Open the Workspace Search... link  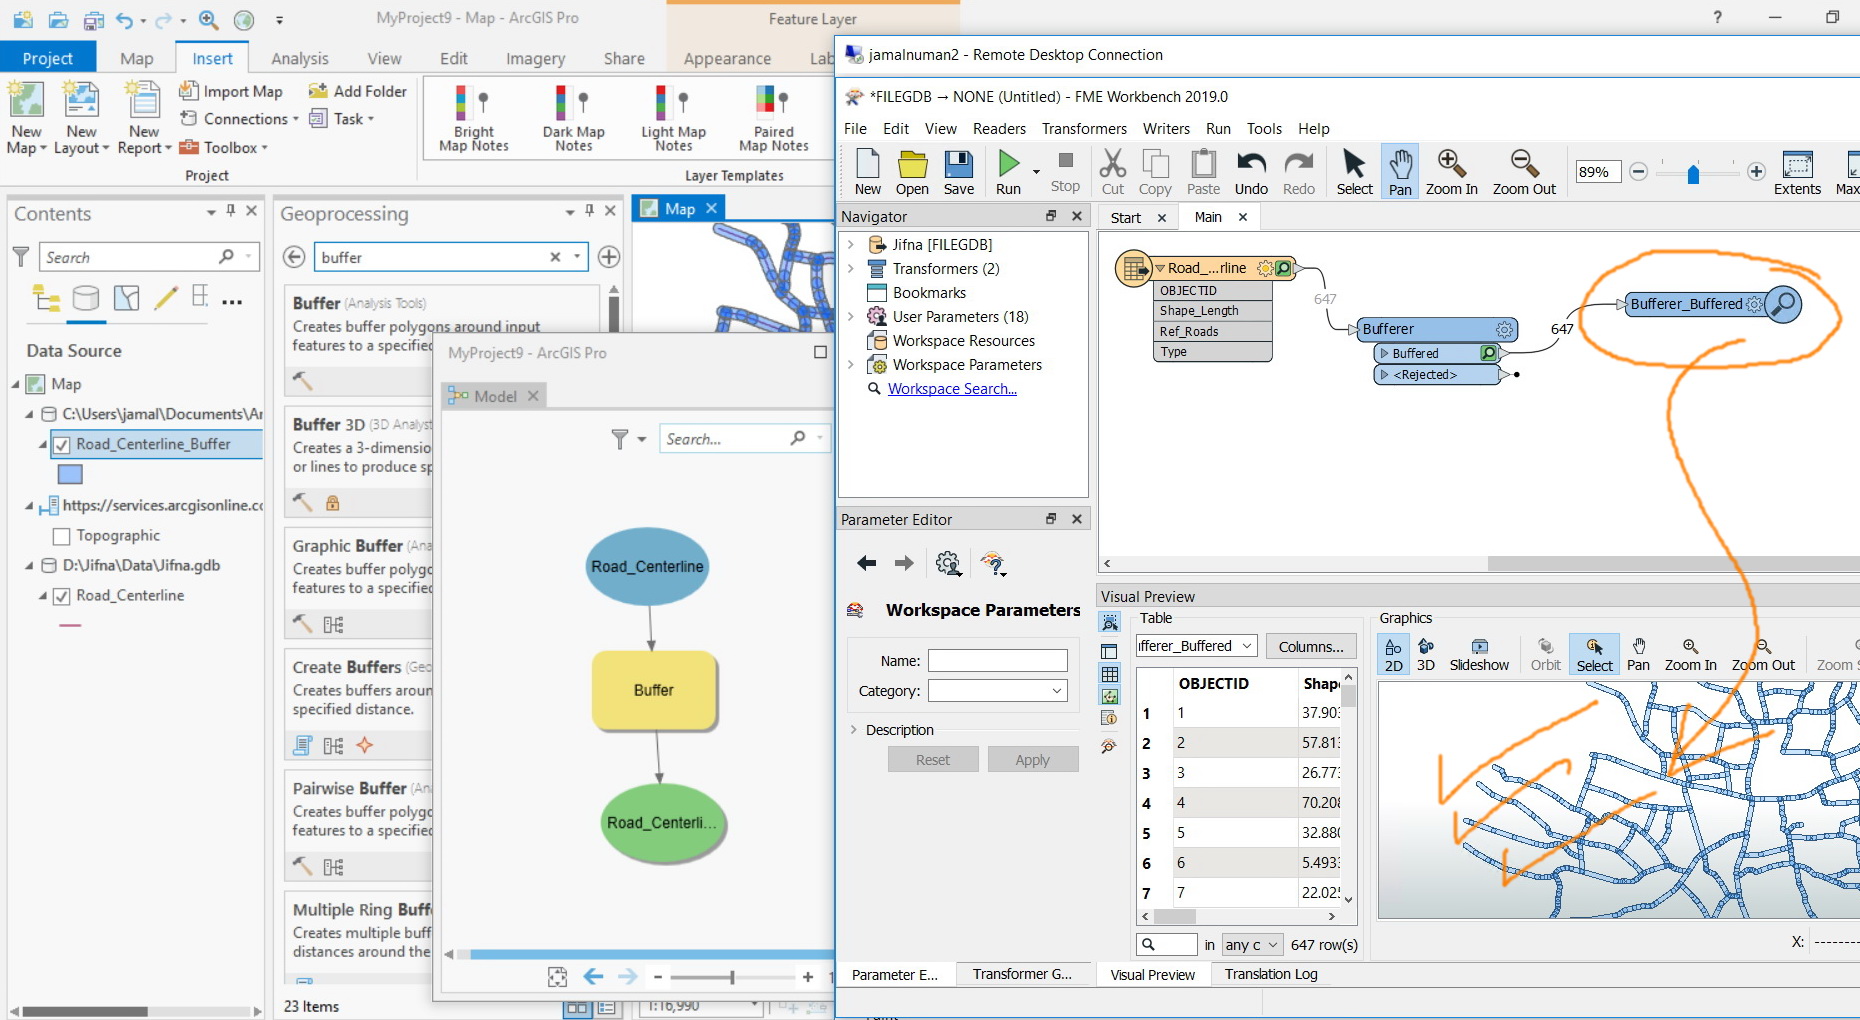click(952, 389)
